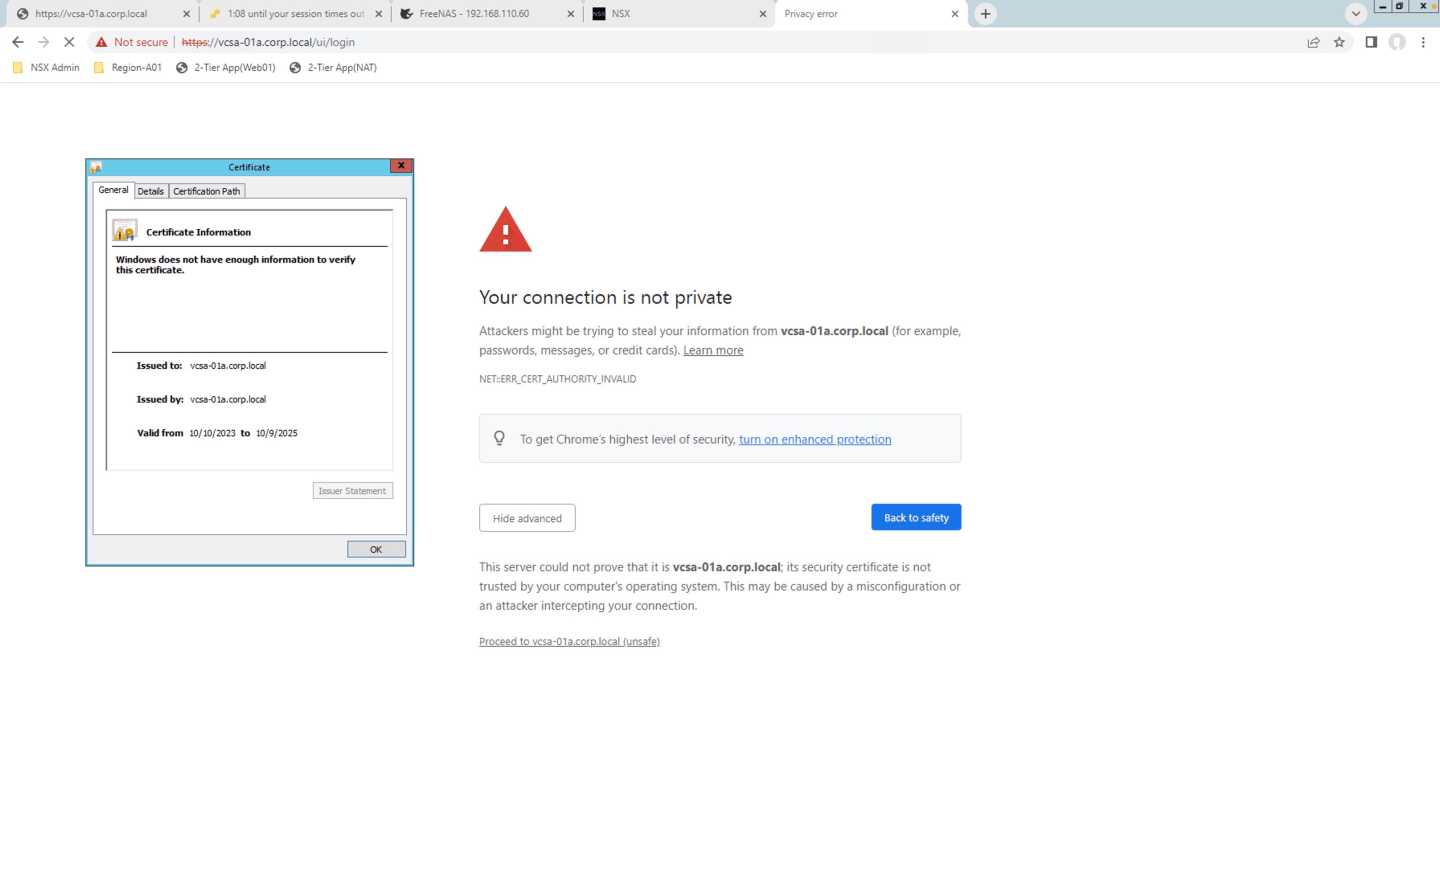The image size is (1440, 875).
Task: Close the session times out tab
Action: 379,14
